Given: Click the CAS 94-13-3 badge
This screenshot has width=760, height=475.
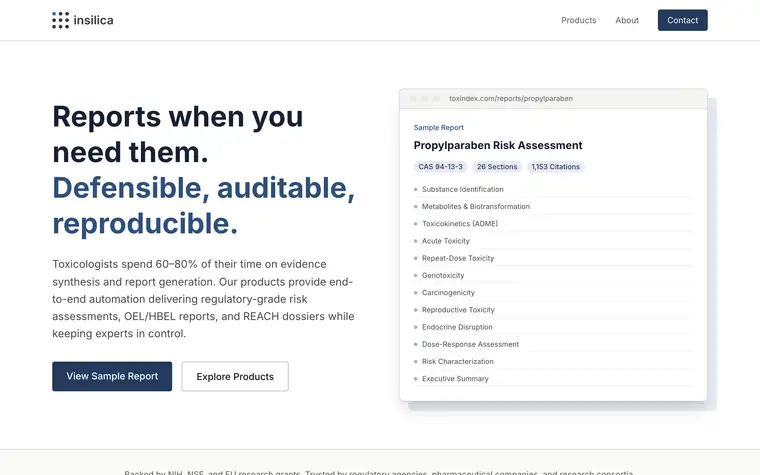Looking at the screenshot, I should point(440,167).
